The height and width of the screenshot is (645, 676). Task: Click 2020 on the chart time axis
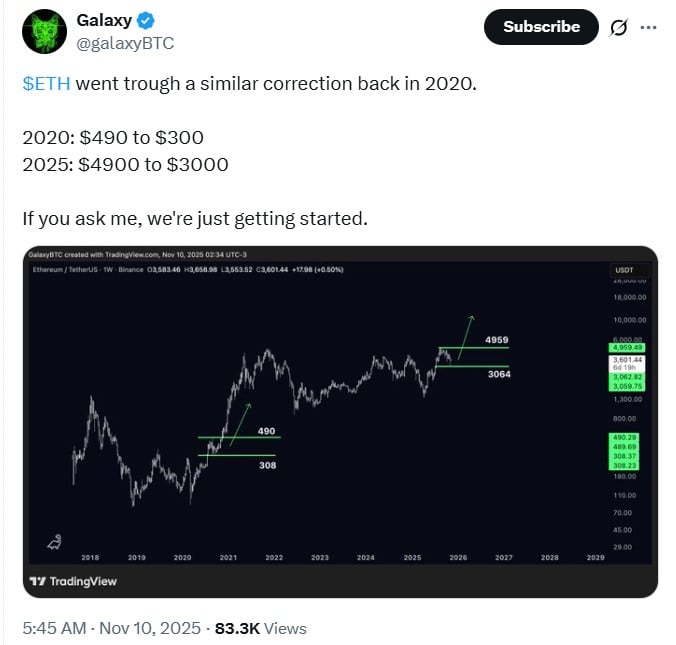[182, 557]
